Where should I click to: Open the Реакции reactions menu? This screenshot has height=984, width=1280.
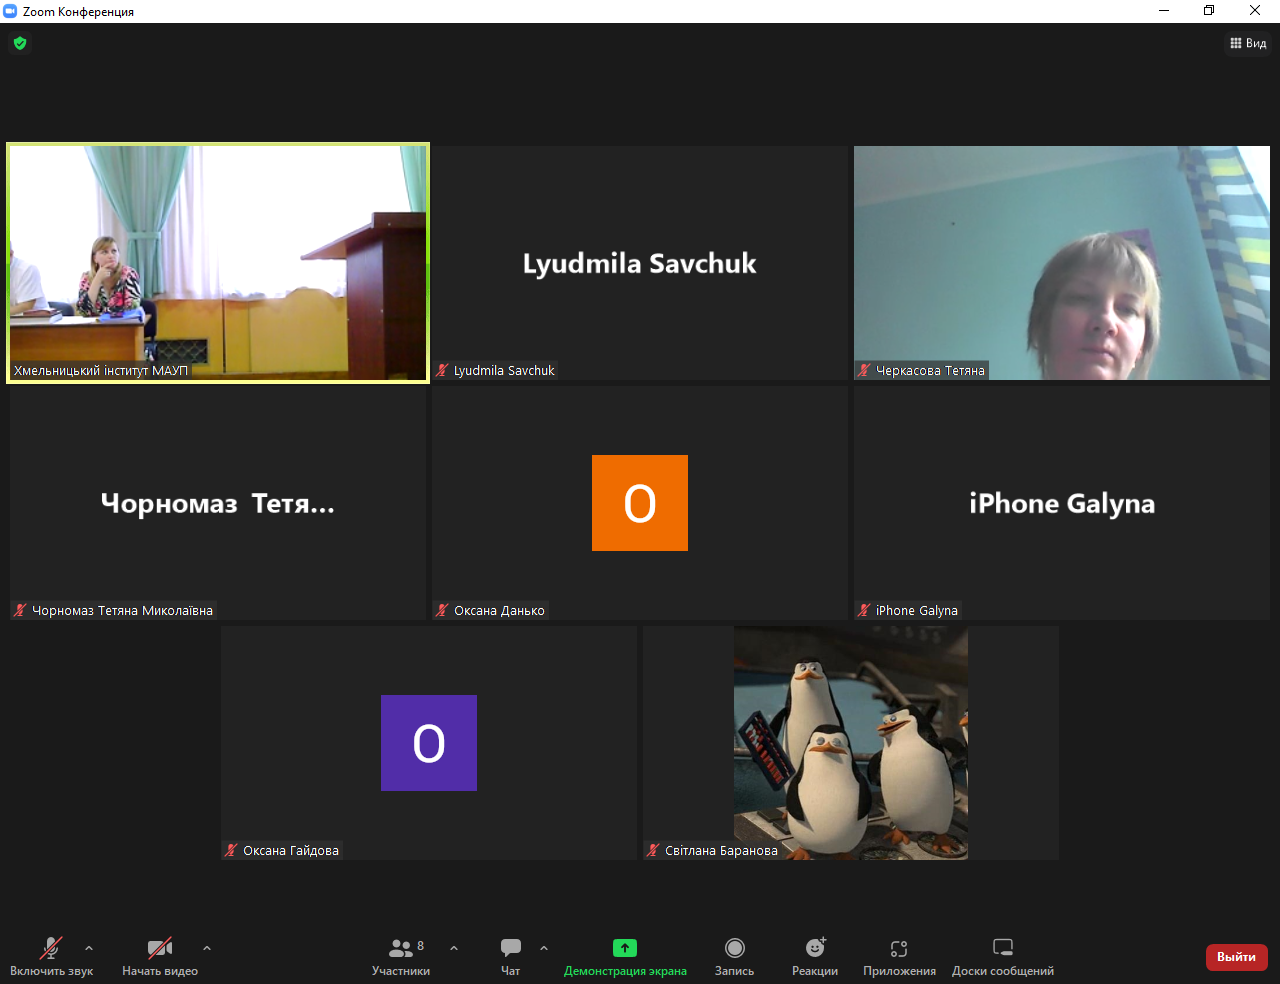coord(815,956)
